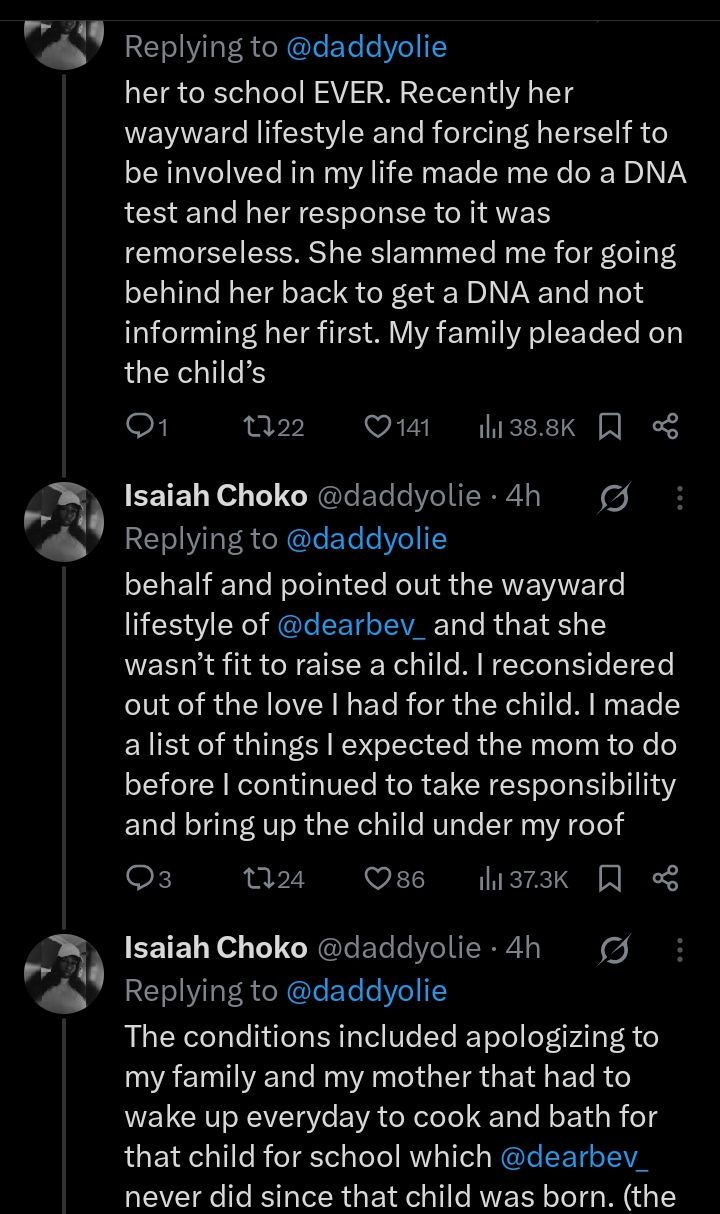This screenshot has height=1214, width=720.
Task: Open Isaiah Choko's name on bottom tweet
Action: point(215,947)
